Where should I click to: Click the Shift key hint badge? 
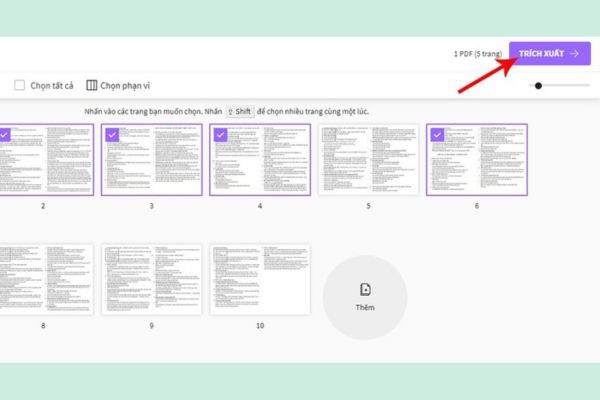(x=240, y=111)
